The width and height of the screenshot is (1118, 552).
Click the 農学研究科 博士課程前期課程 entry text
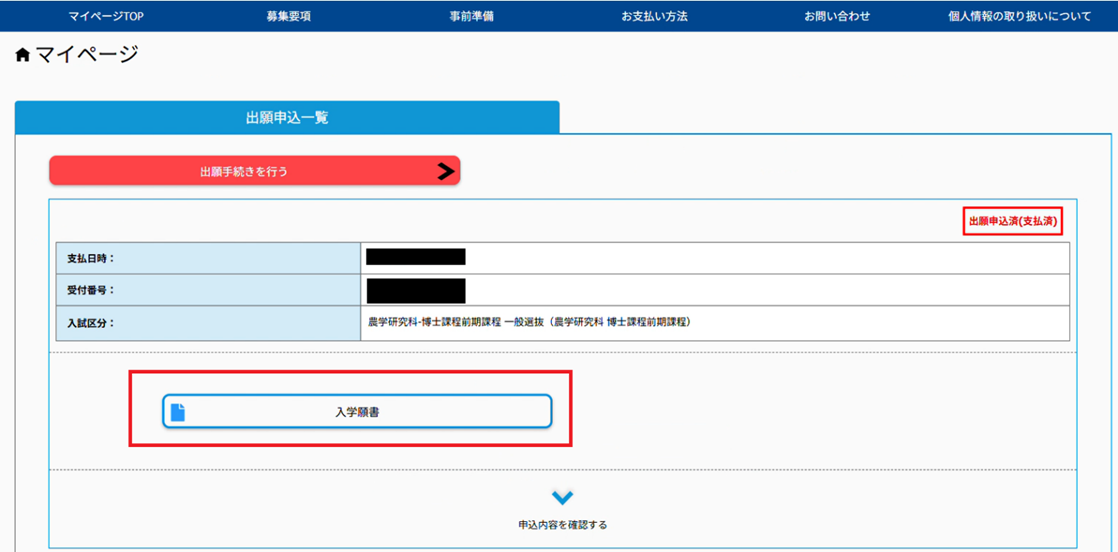click(x=530, y=322)
